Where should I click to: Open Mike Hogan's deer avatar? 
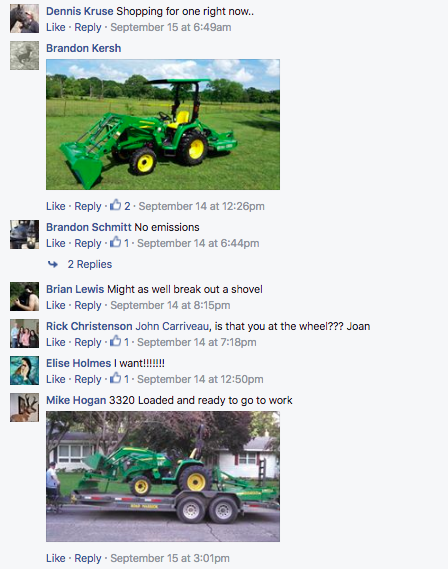pyautogui.click(x=24, y=408)
